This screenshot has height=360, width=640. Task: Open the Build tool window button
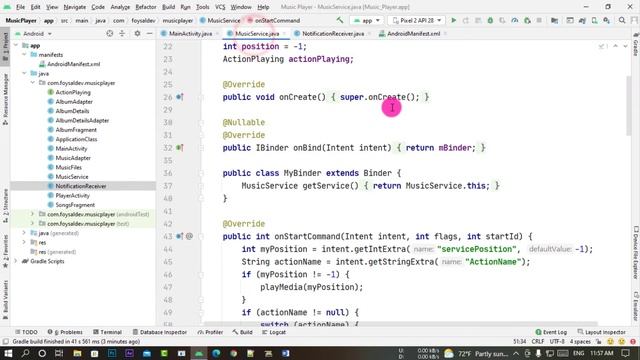click(x=242, y=332)
